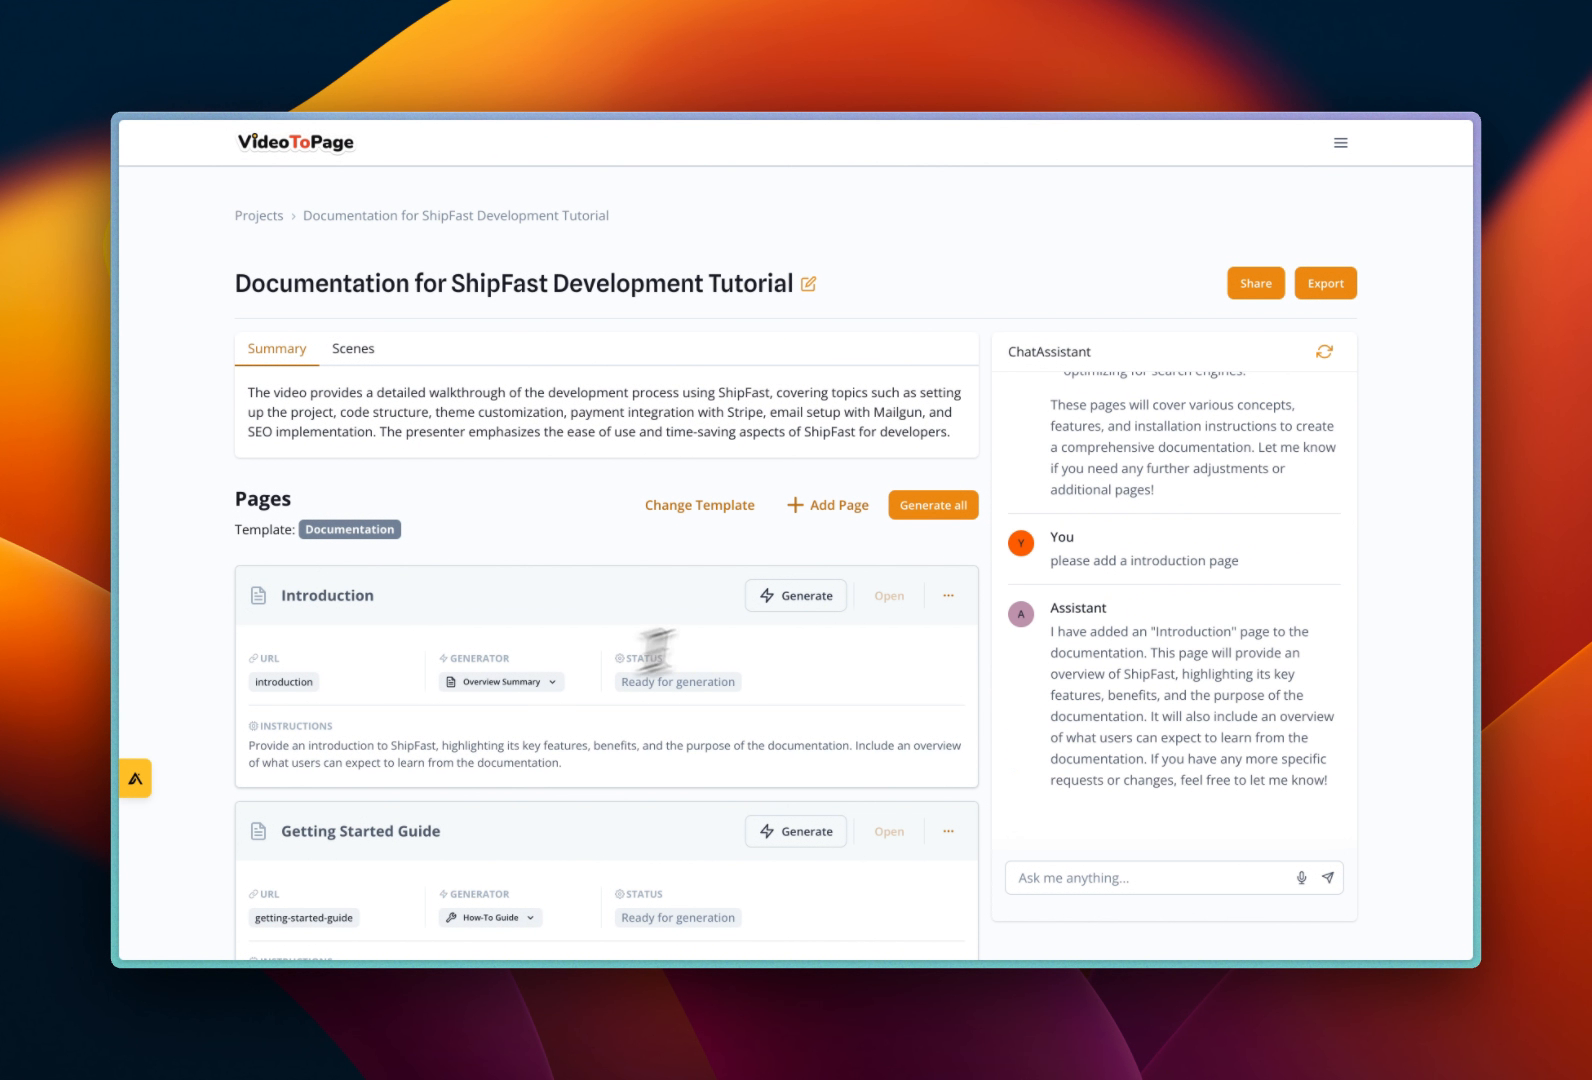Click the You avatar in chat
Viewport: 1592px width, 1080px height.
click(x=1021, y=543)
